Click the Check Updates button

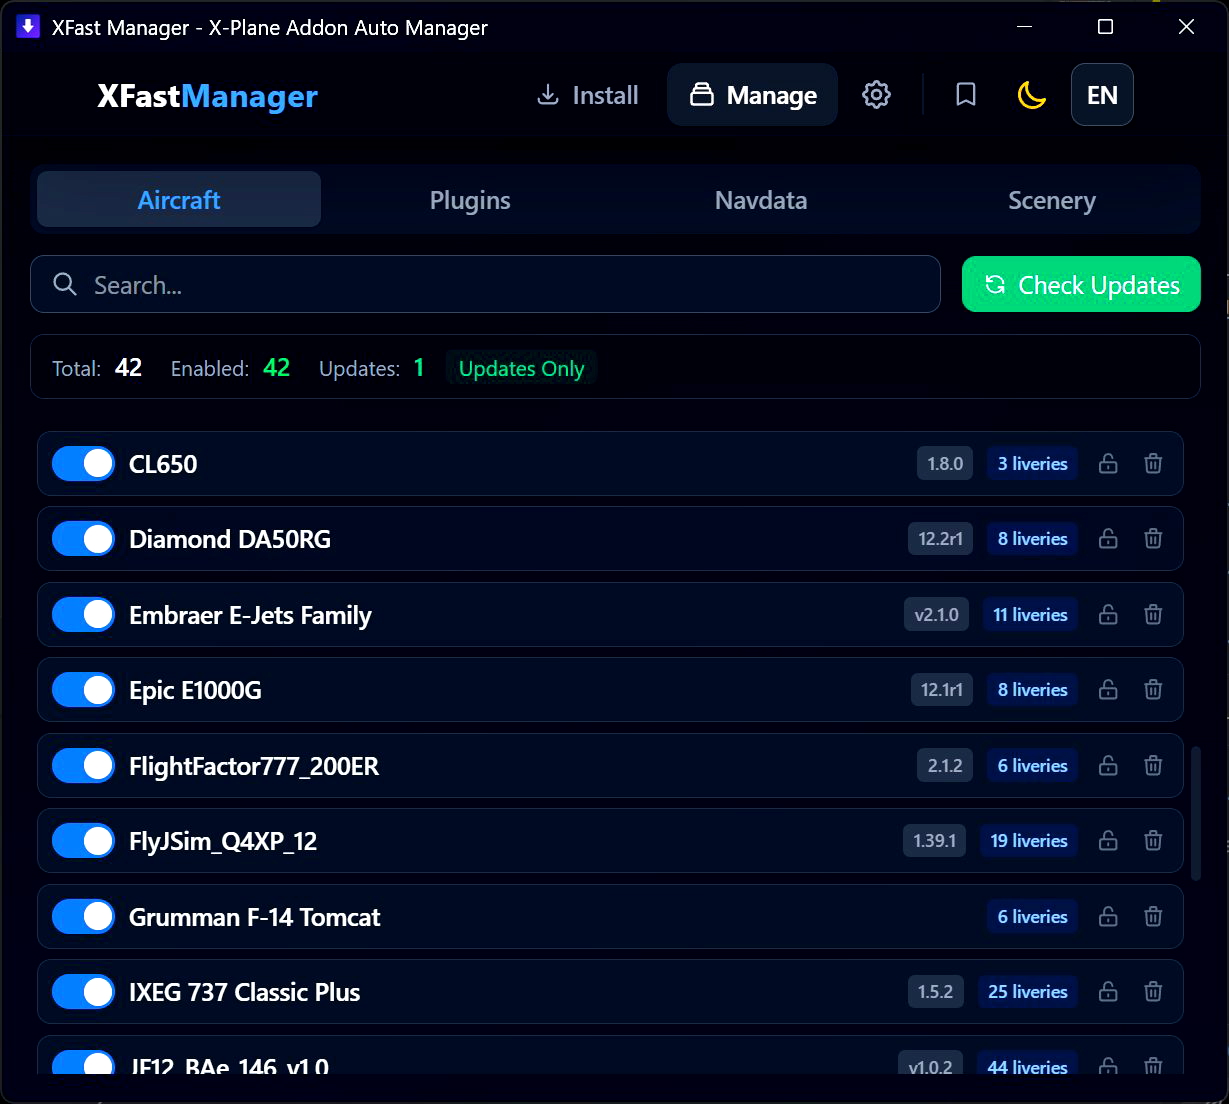coord(1081,285)
